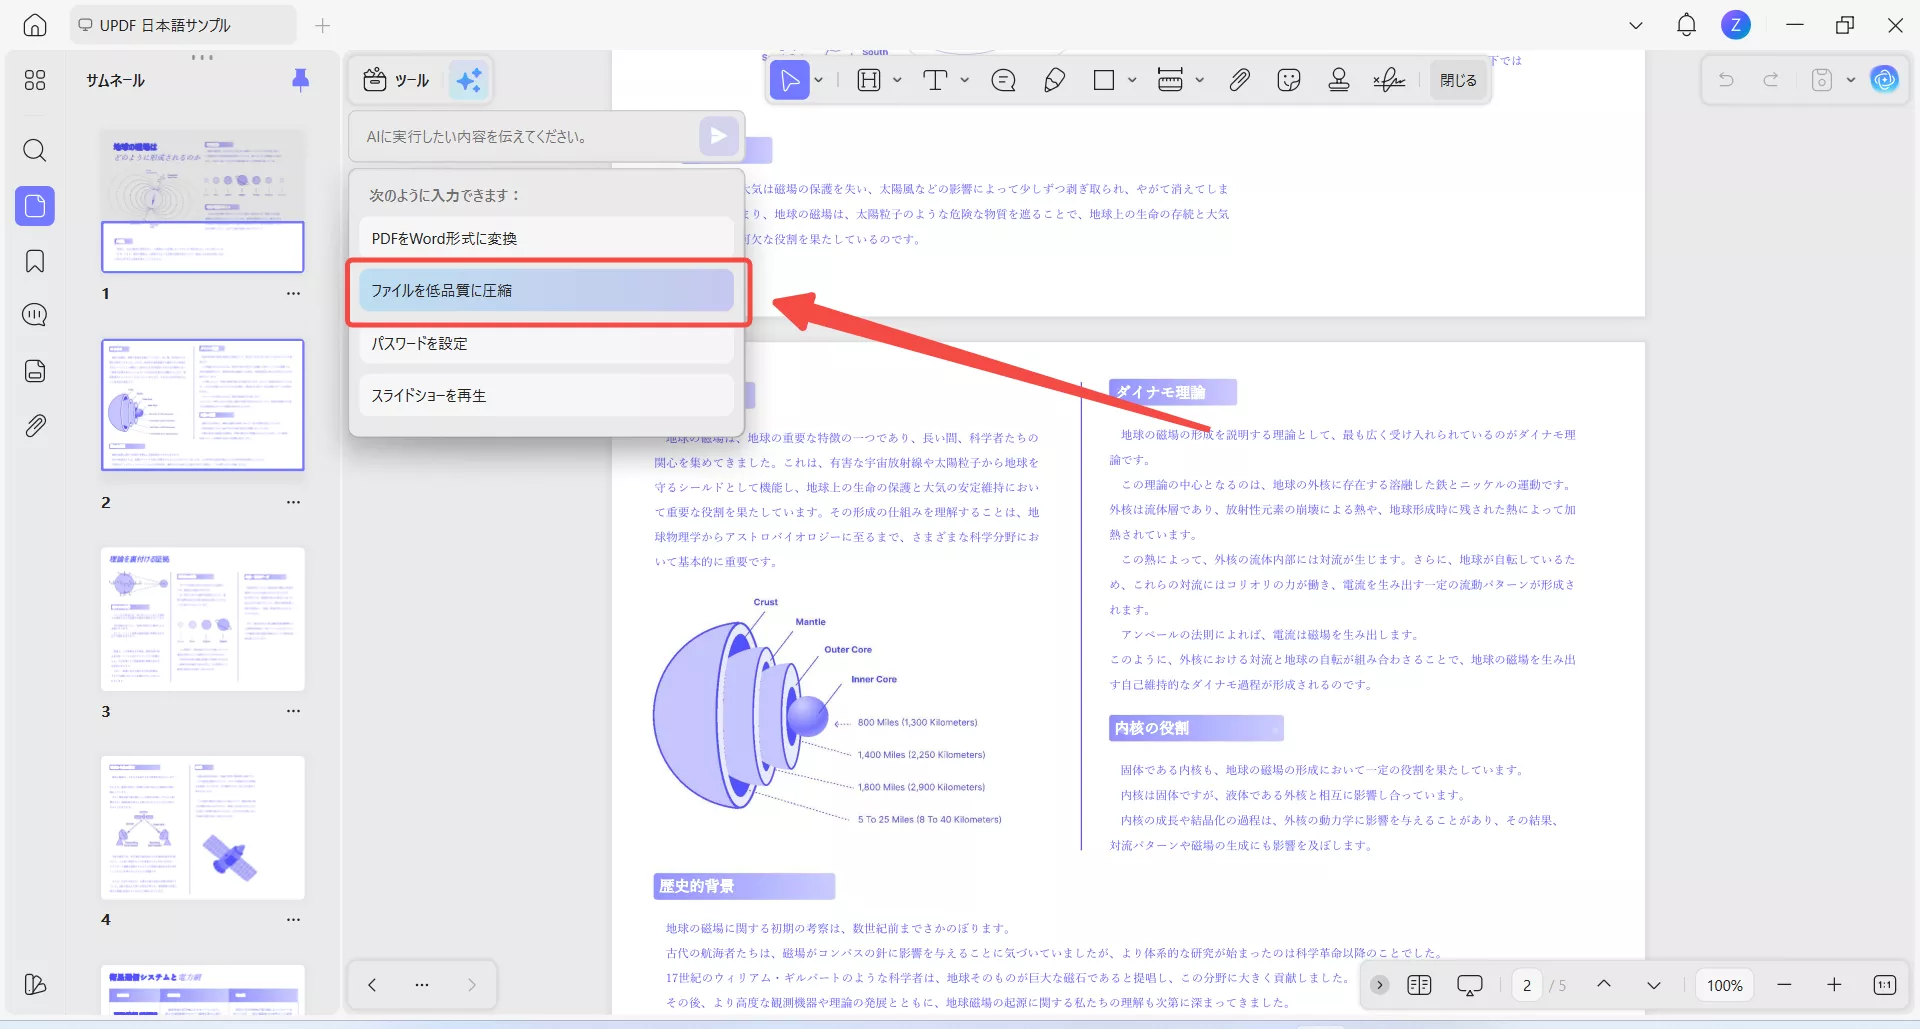This screenshot has width=1920, height=1029.
Task: Select the rectangle shape tool
Action: 1104,80
